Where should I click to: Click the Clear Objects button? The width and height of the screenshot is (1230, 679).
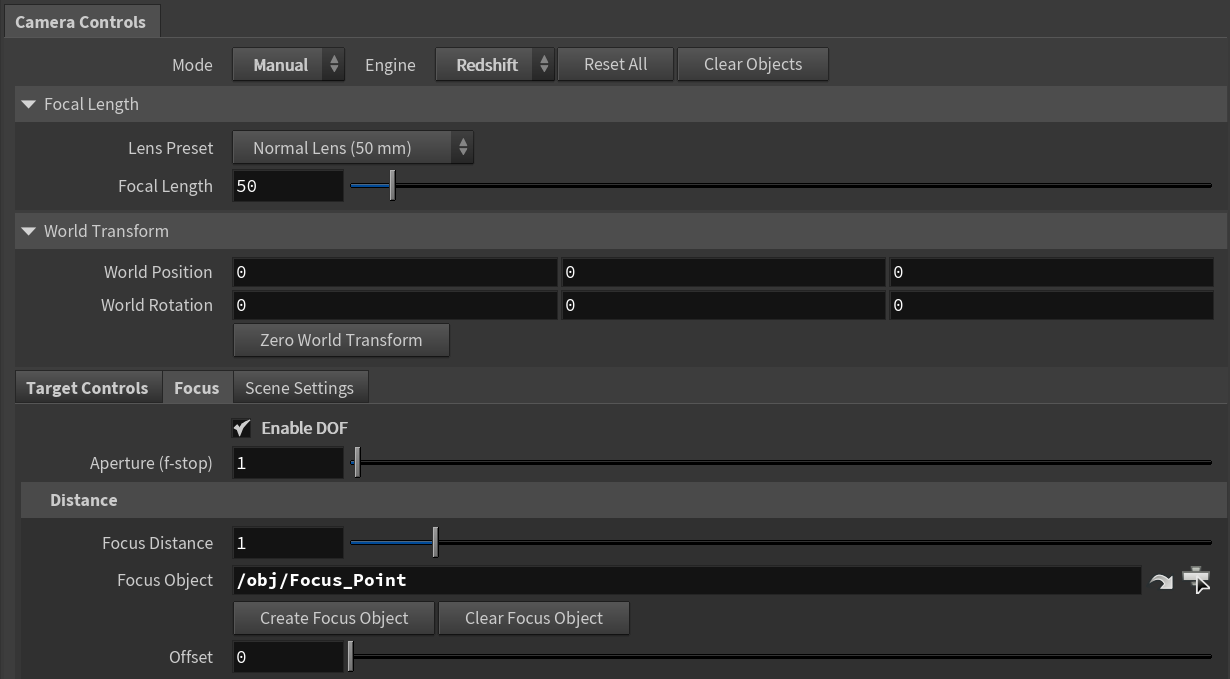(x=753, y=65)
